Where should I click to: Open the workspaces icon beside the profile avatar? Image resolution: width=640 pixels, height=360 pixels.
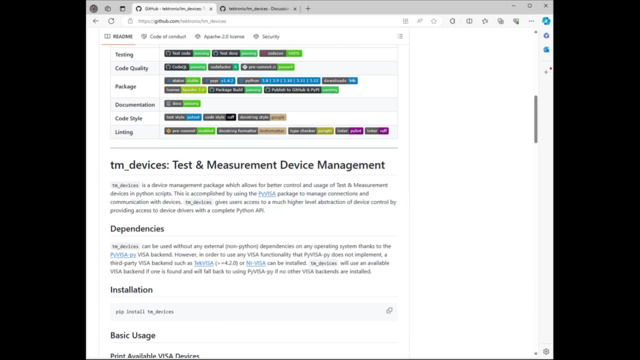pyautogui.click(x=108, y=8)
